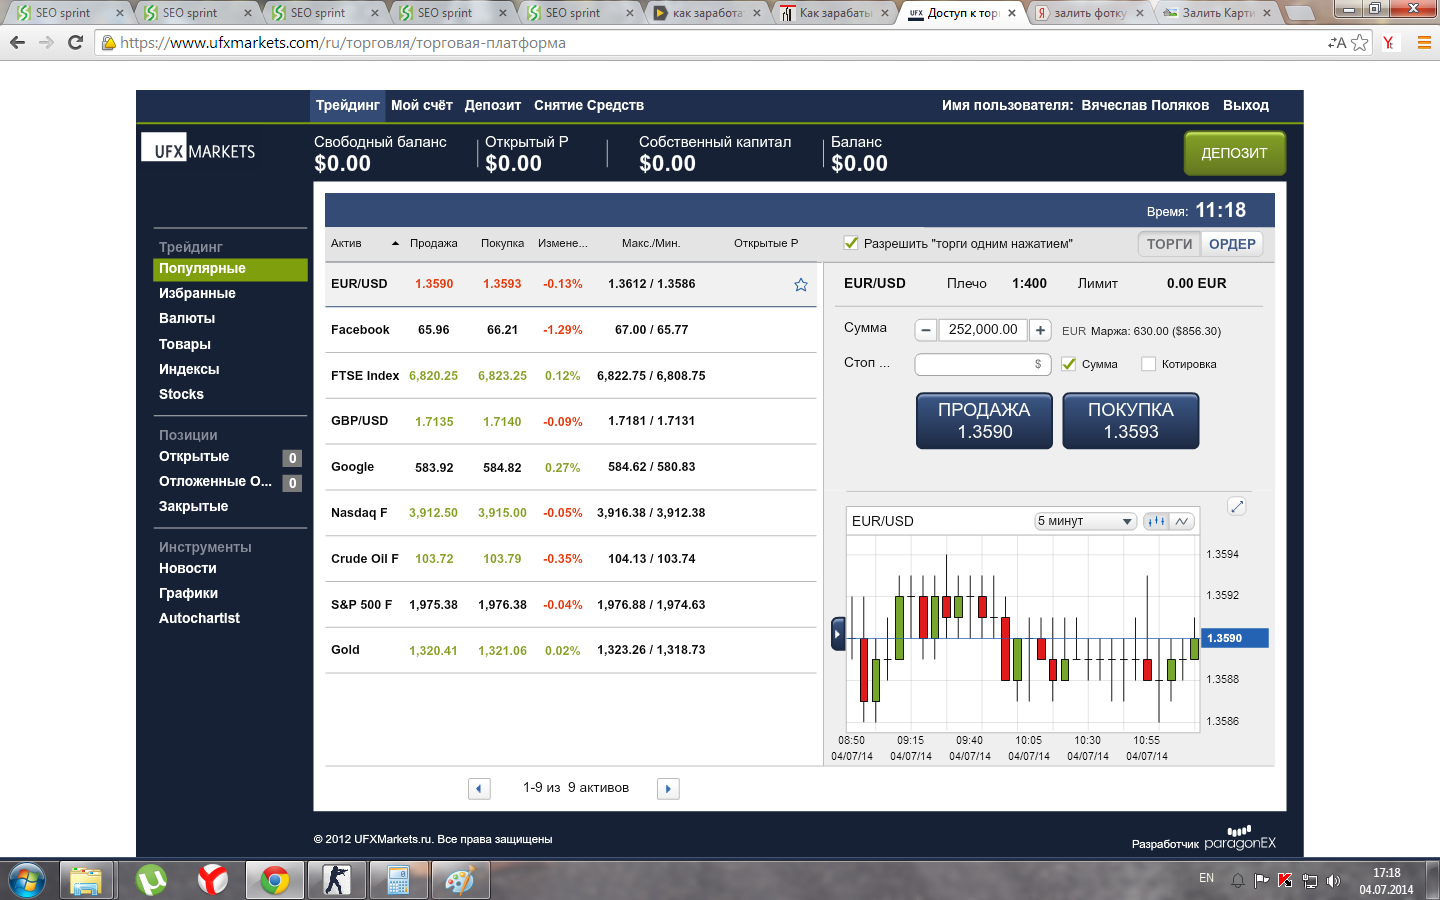Open Открытые positions in sidebar

(194, 456)
